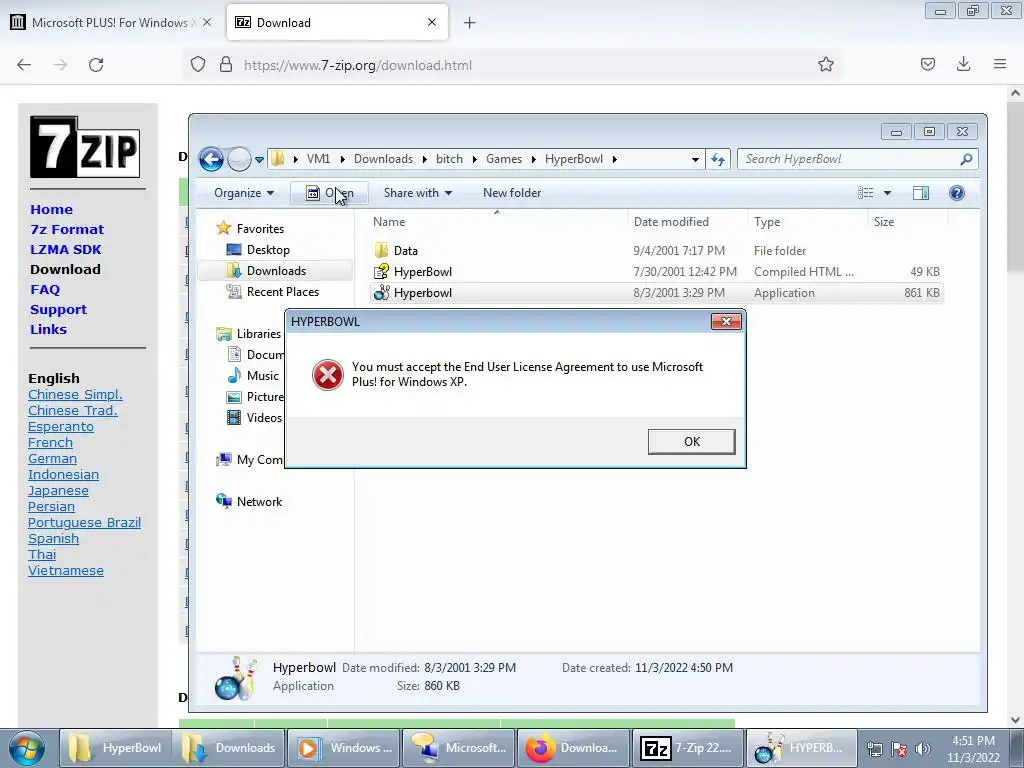Click the 7-ZIP logo
1024x768 pixels.
pos(85,147)
